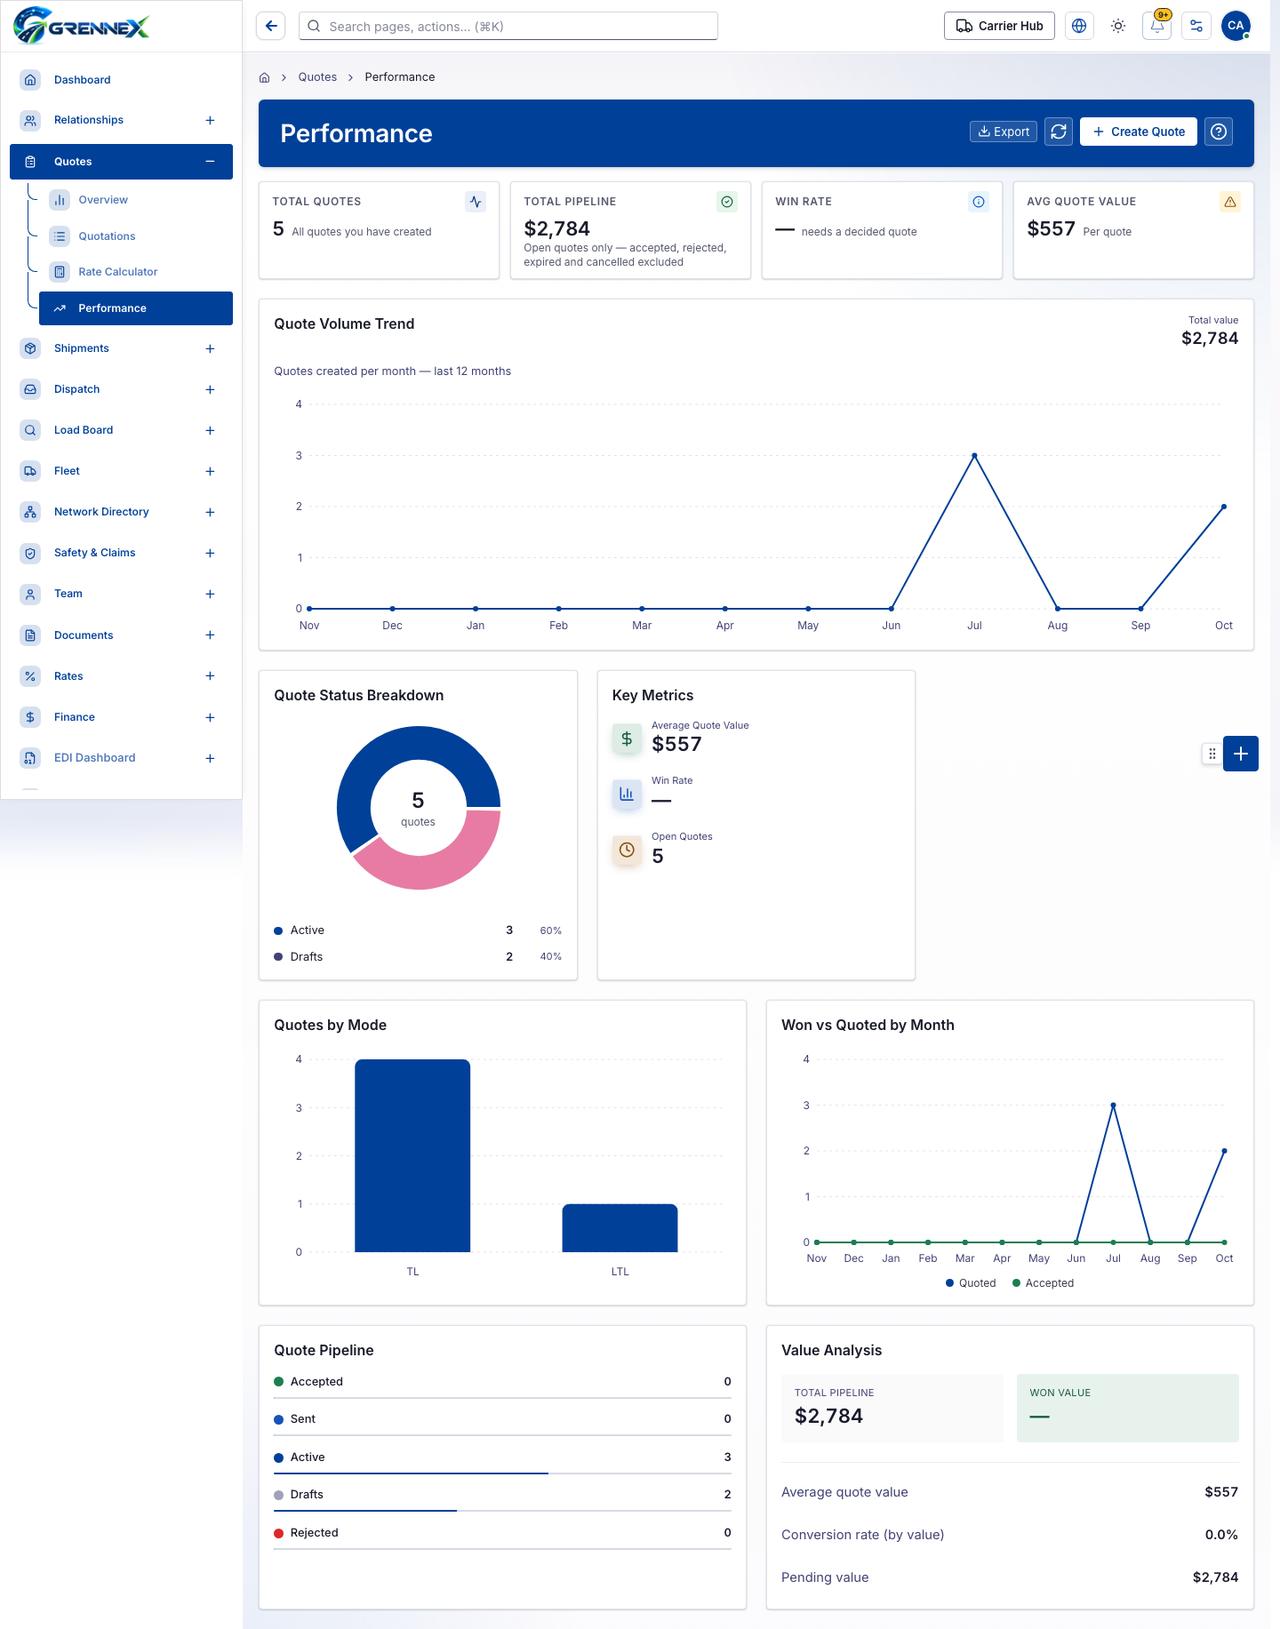Expand the Fleet sidebar section
The height and width of the screenshot is (1629, 1280).
210,471
